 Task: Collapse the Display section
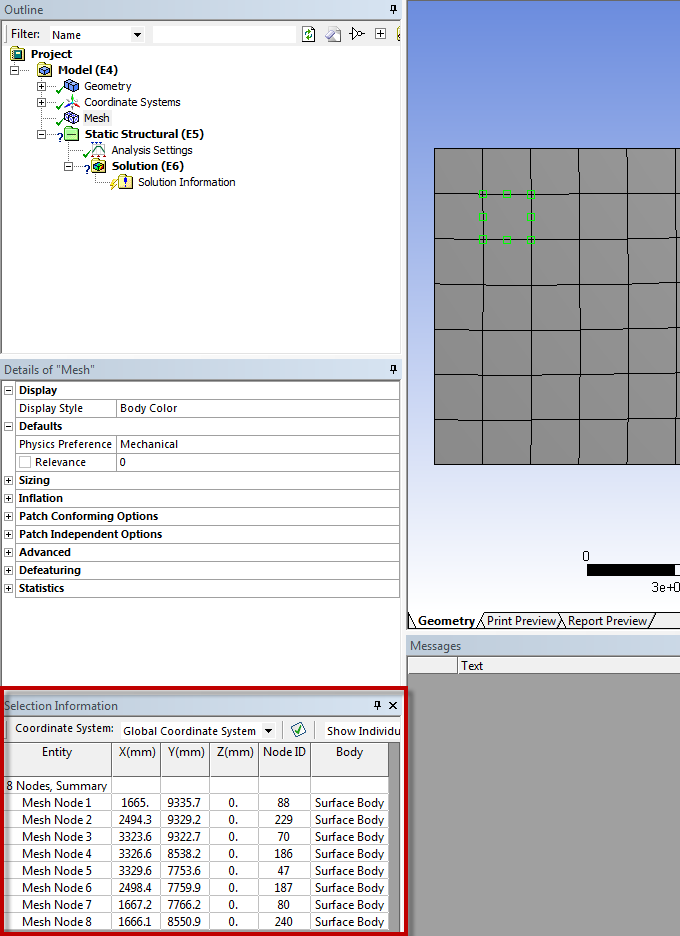[x=8, y=390]
